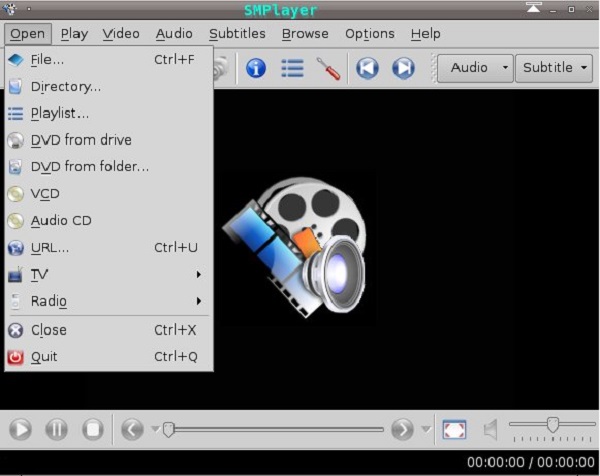The width and height of the screenshot is (600, 476).
Task: Click the DVD from drive disc icon
Action: click(x=15, y=140)
